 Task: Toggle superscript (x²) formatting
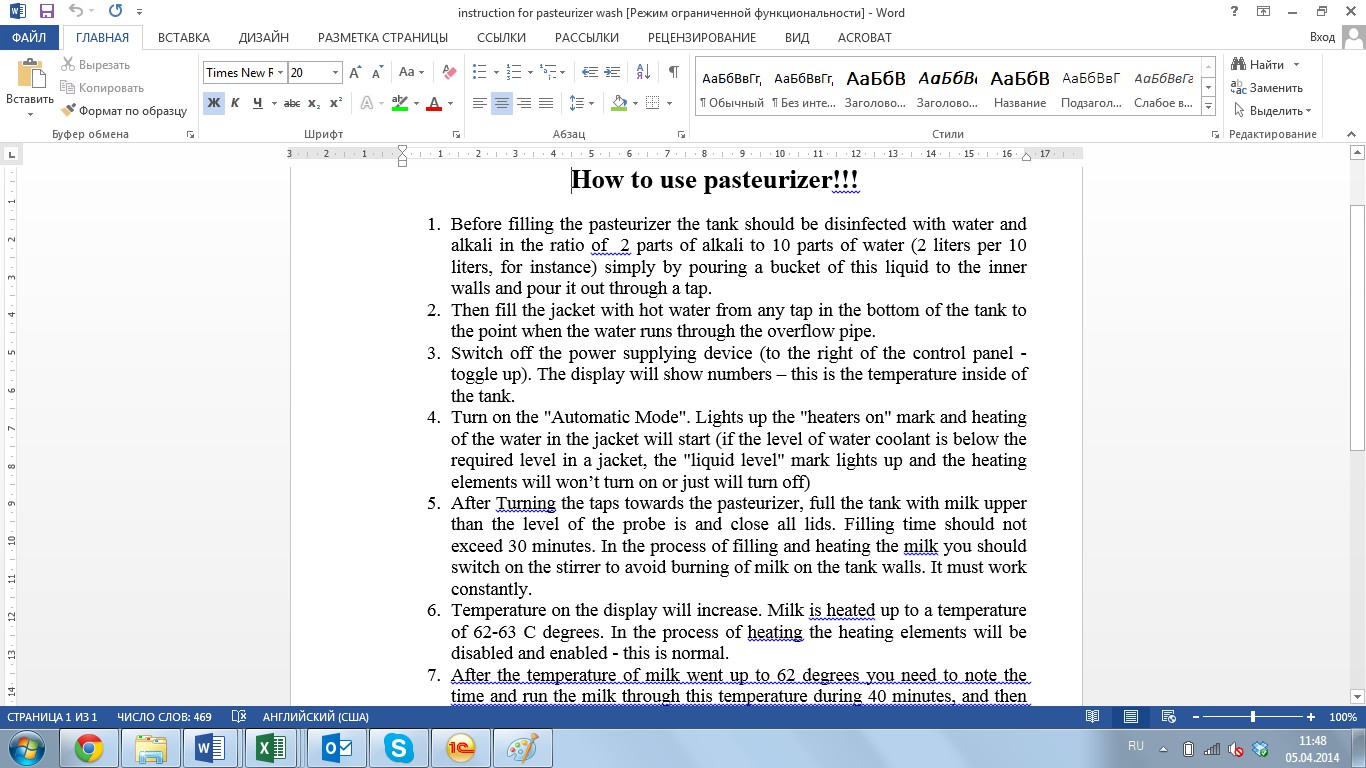pos(336,103)
